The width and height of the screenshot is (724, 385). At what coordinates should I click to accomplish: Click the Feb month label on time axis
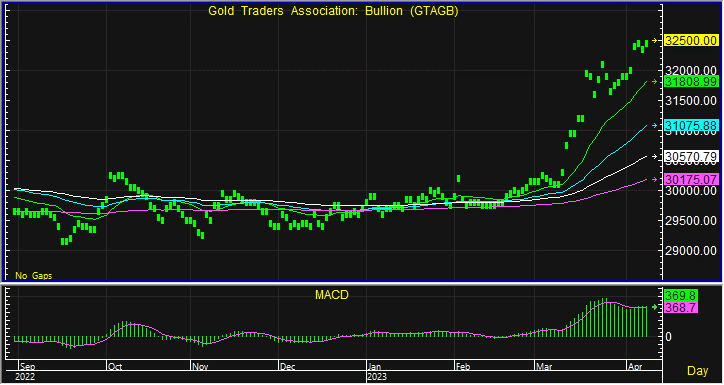pos(463,367)
